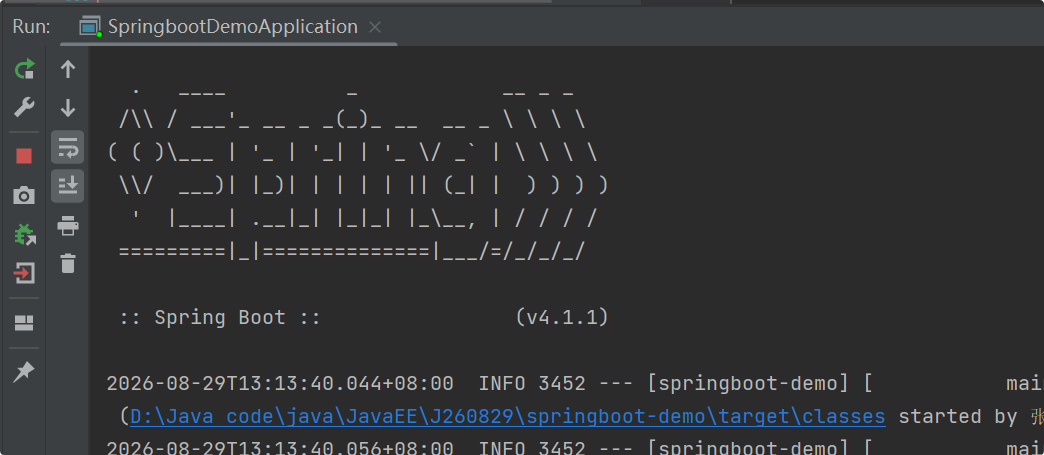Viewport: 1044px width, 455px height.
Task: Jump up the stack trace with the up arrow
Action: pyautogui.click(x=68, y=69)
